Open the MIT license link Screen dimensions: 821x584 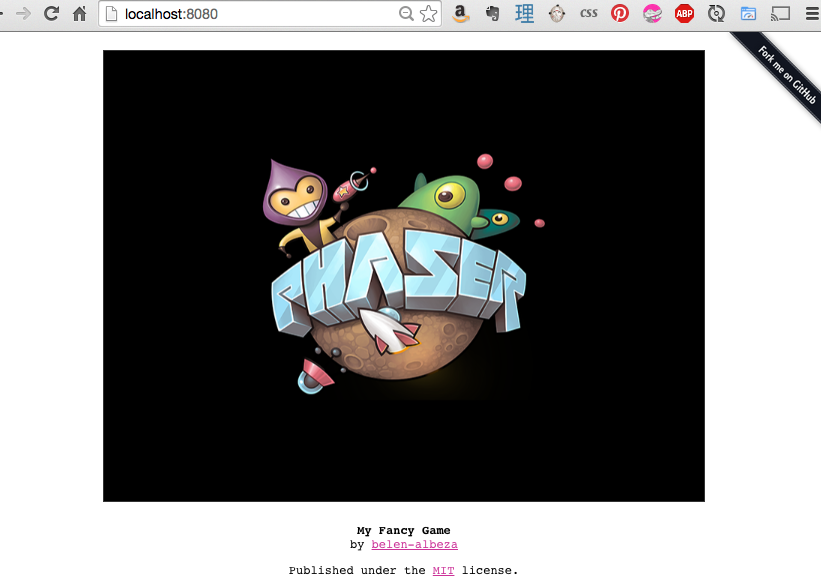tap(443, 570)
